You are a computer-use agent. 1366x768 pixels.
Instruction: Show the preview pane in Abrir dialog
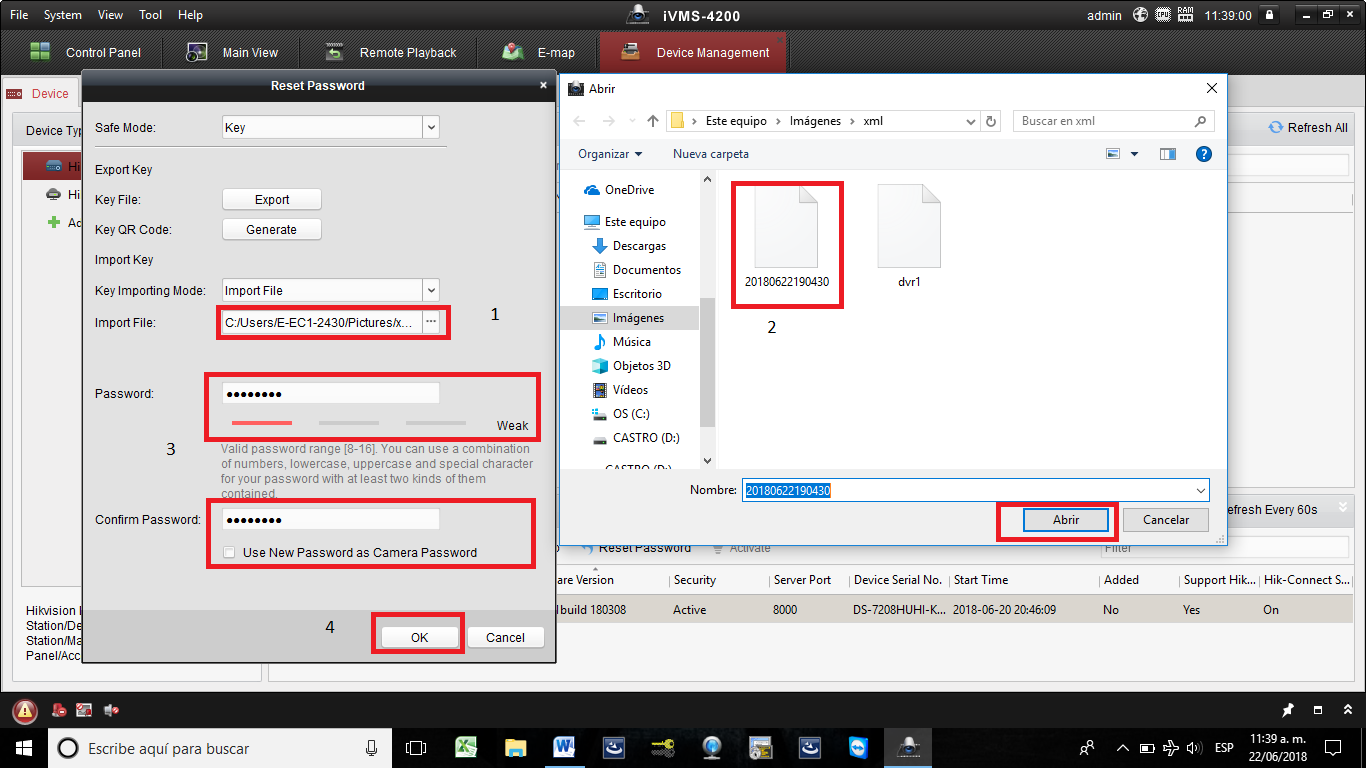click(1168, 154)
